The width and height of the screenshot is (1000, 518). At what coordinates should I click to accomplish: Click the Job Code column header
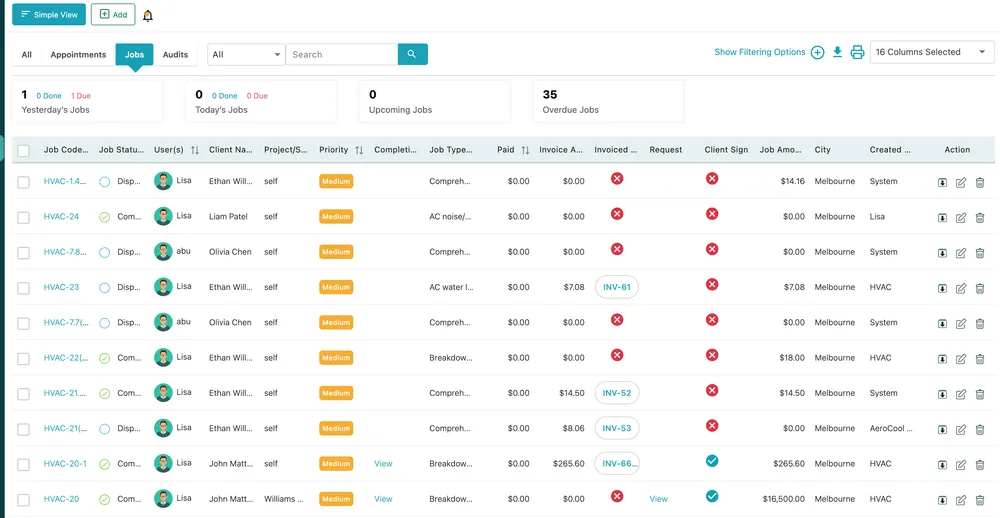tap(66, 150)
